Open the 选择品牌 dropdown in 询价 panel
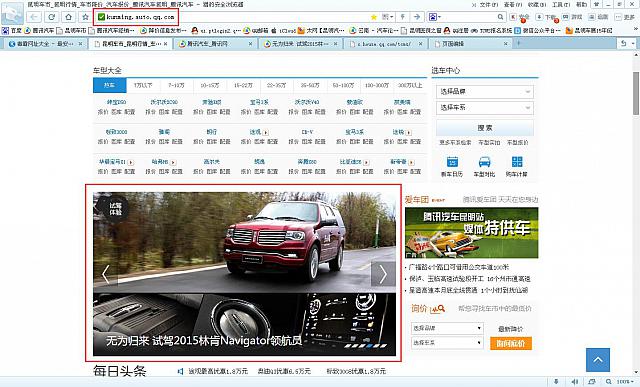Viewport: 640px width, 387px height. [447, 328]
